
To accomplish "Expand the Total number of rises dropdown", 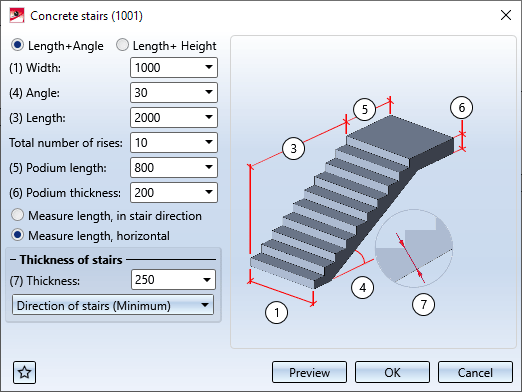I will point(209,142).
